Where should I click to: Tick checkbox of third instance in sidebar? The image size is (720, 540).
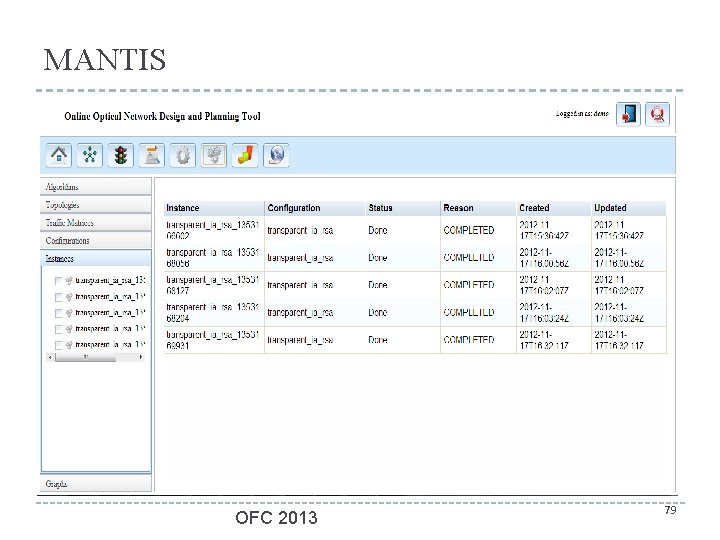58,313
